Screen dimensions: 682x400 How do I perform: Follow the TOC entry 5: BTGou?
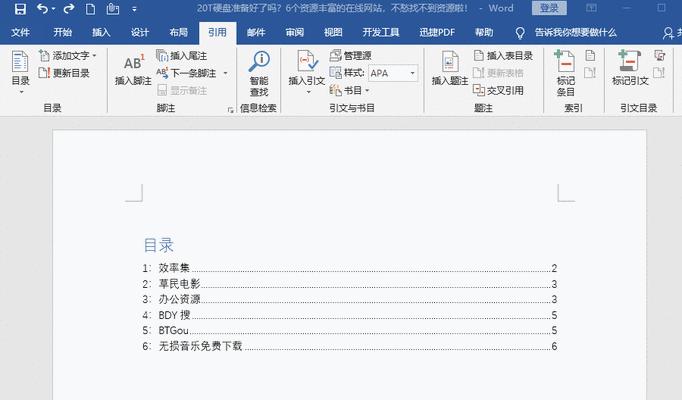pos(350,330)
